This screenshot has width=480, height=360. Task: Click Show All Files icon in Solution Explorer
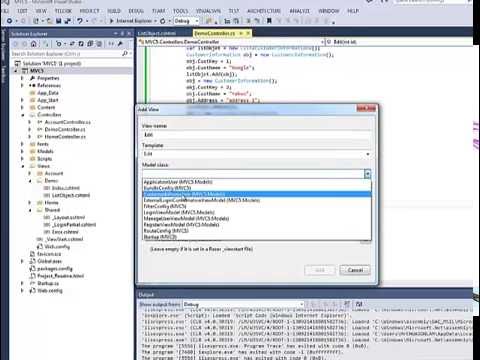pos(99,44)
